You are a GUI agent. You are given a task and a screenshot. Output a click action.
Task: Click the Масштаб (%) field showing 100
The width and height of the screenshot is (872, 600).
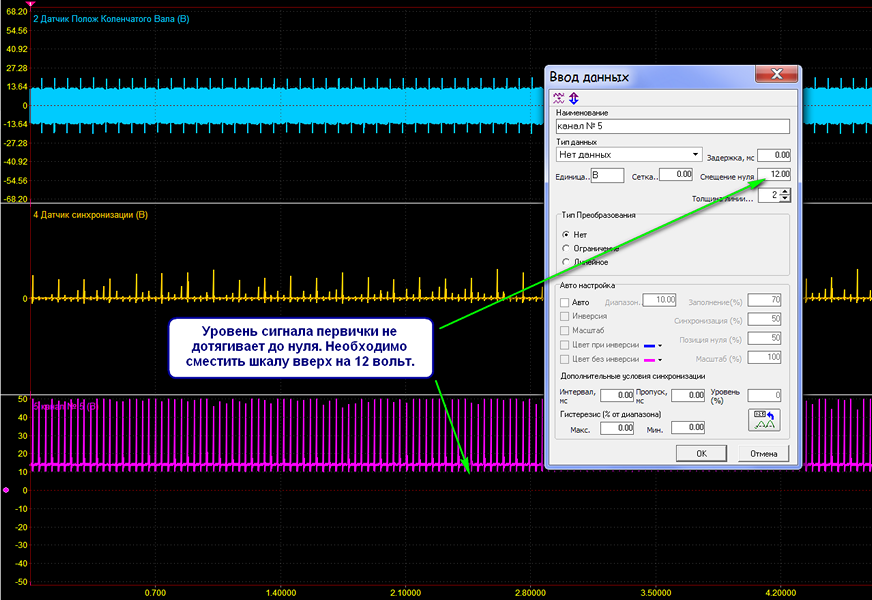[x=765, y=357]
